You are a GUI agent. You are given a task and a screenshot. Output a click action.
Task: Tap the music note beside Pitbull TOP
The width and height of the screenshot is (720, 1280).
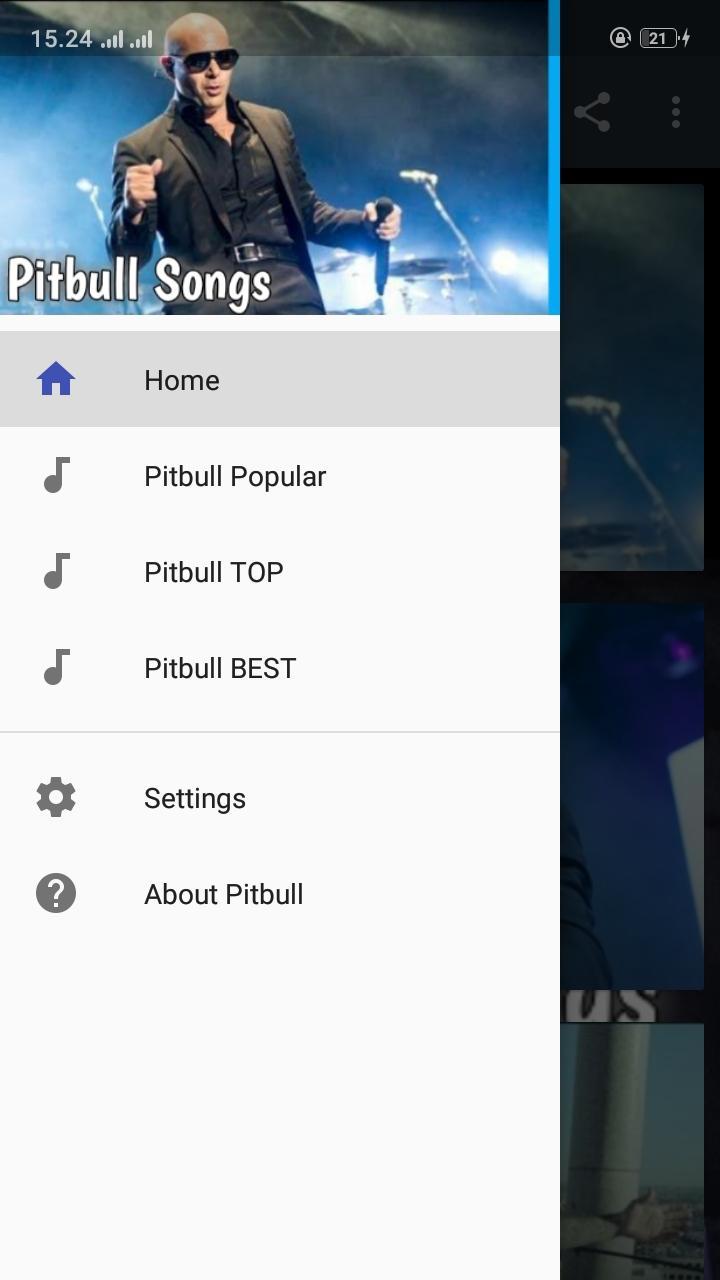[x=57, y=572]
